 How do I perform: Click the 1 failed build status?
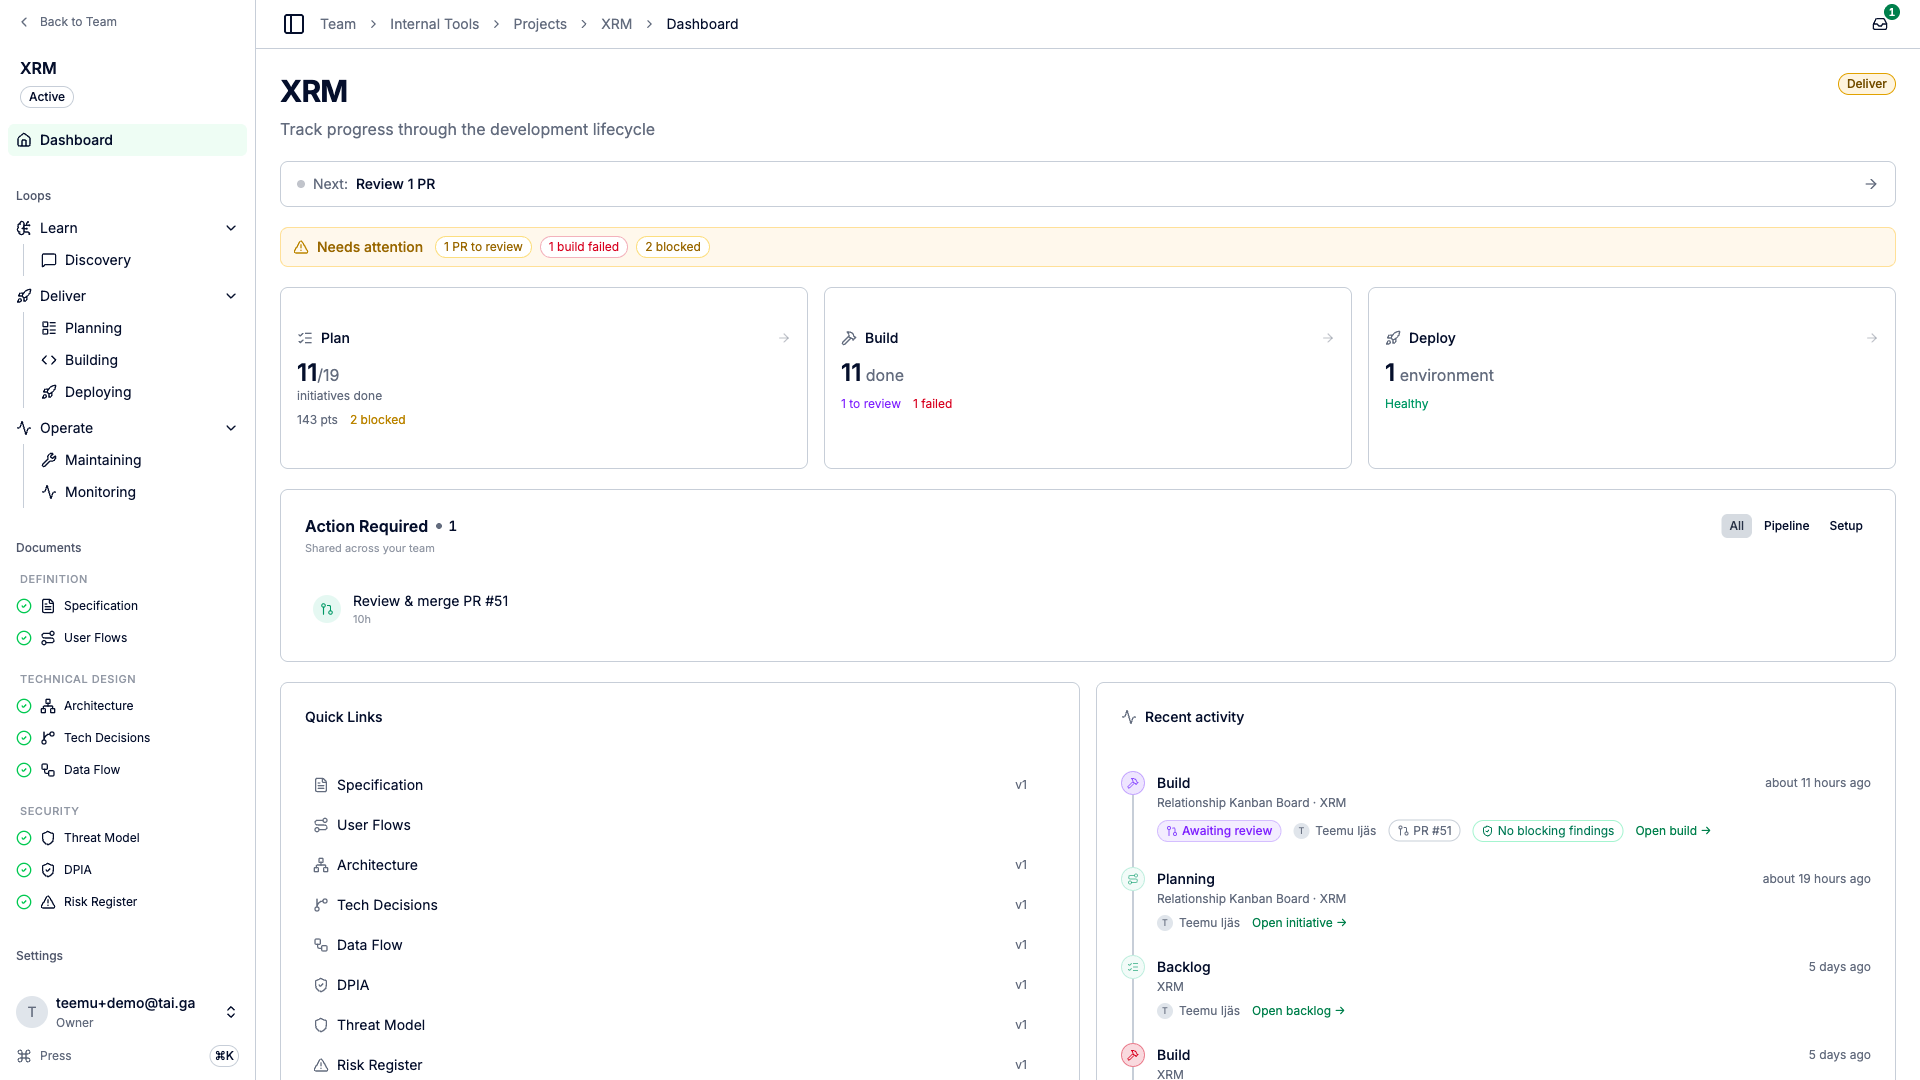click(932, 404)
